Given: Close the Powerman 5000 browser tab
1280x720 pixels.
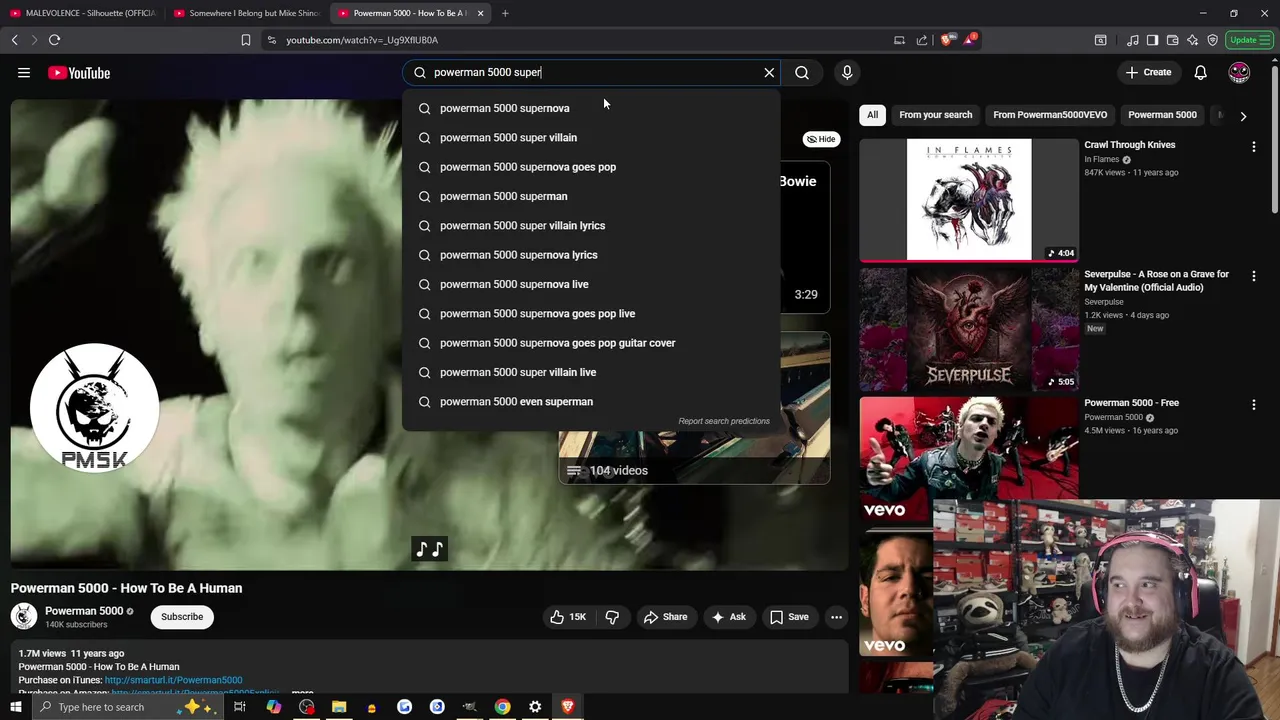Looking at the screenshot, I should pos(480,13).
